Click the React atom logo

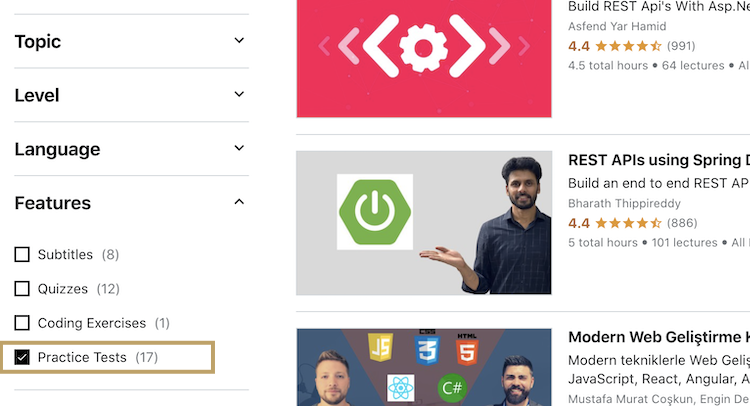click(x=401, y=387)
